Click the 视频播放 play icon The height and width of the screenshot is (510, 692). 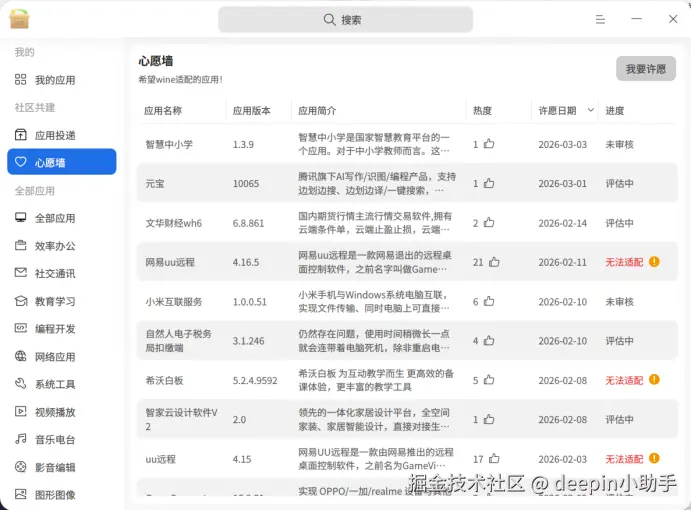[x=21, y=412]
